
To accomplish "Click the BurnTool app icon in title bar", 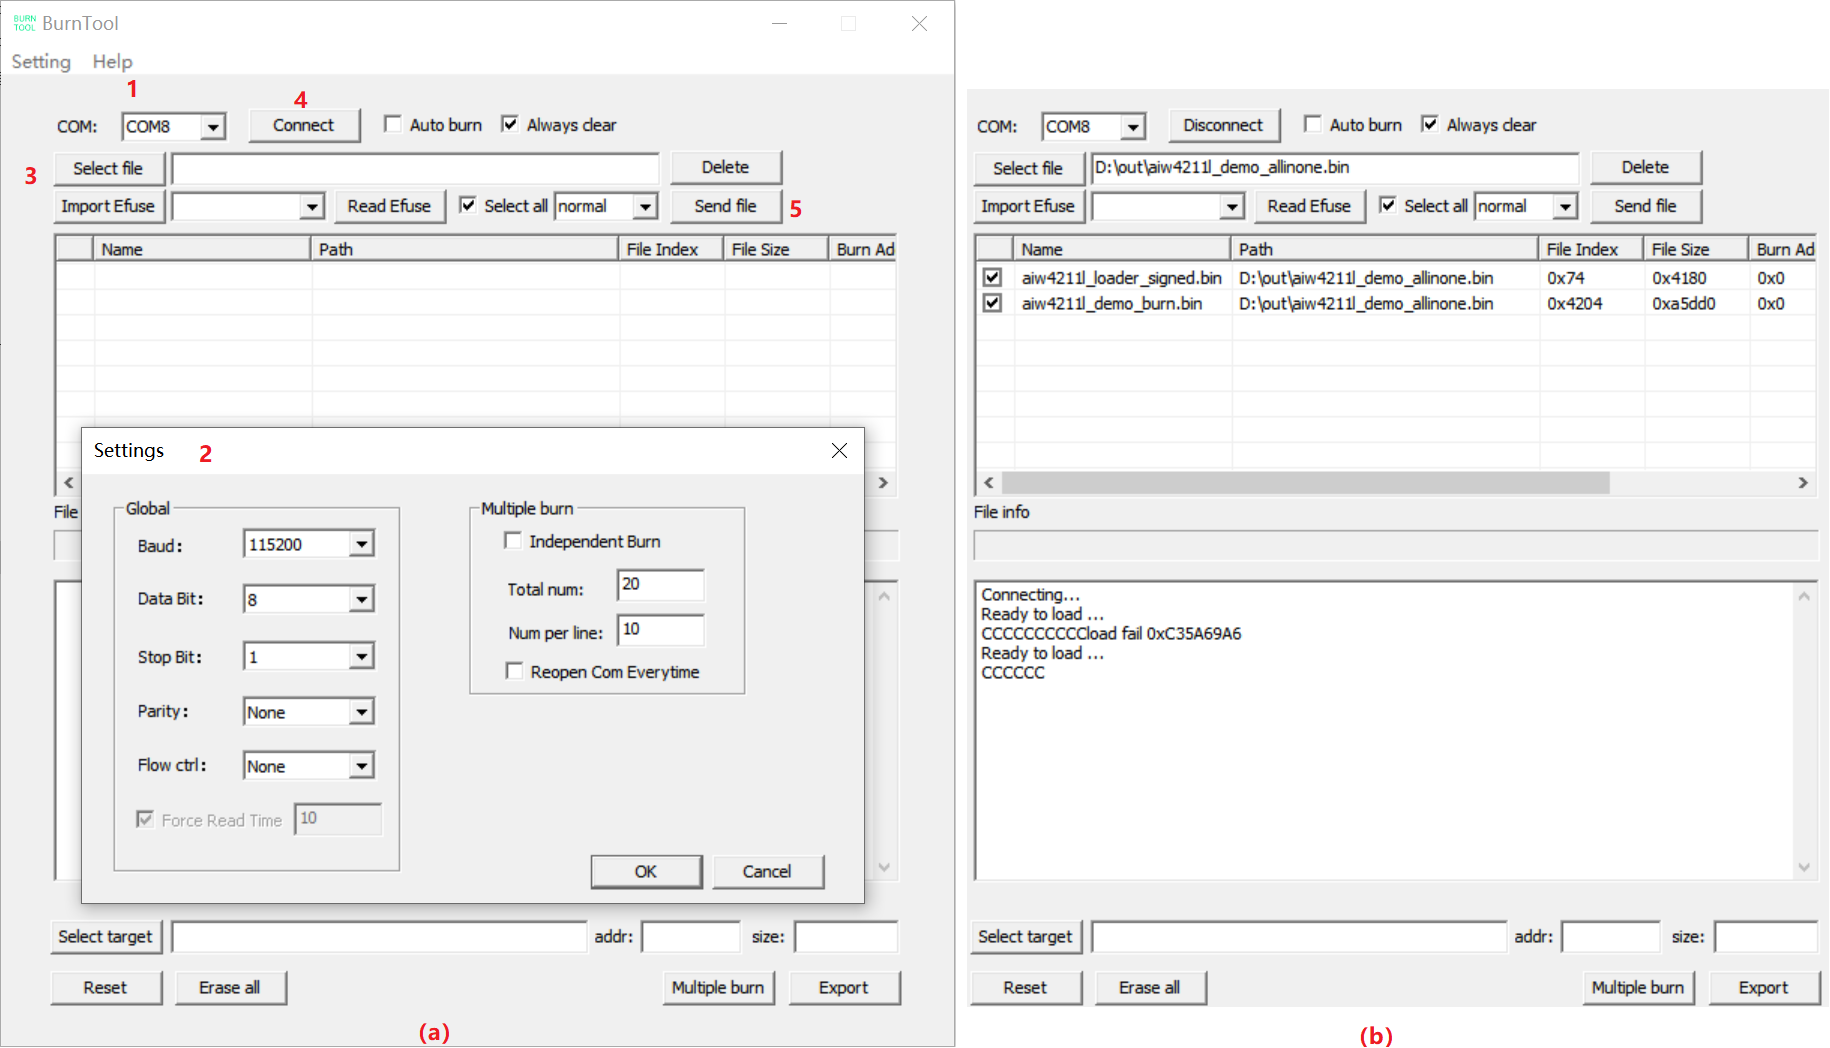I will tap(24, 23).
